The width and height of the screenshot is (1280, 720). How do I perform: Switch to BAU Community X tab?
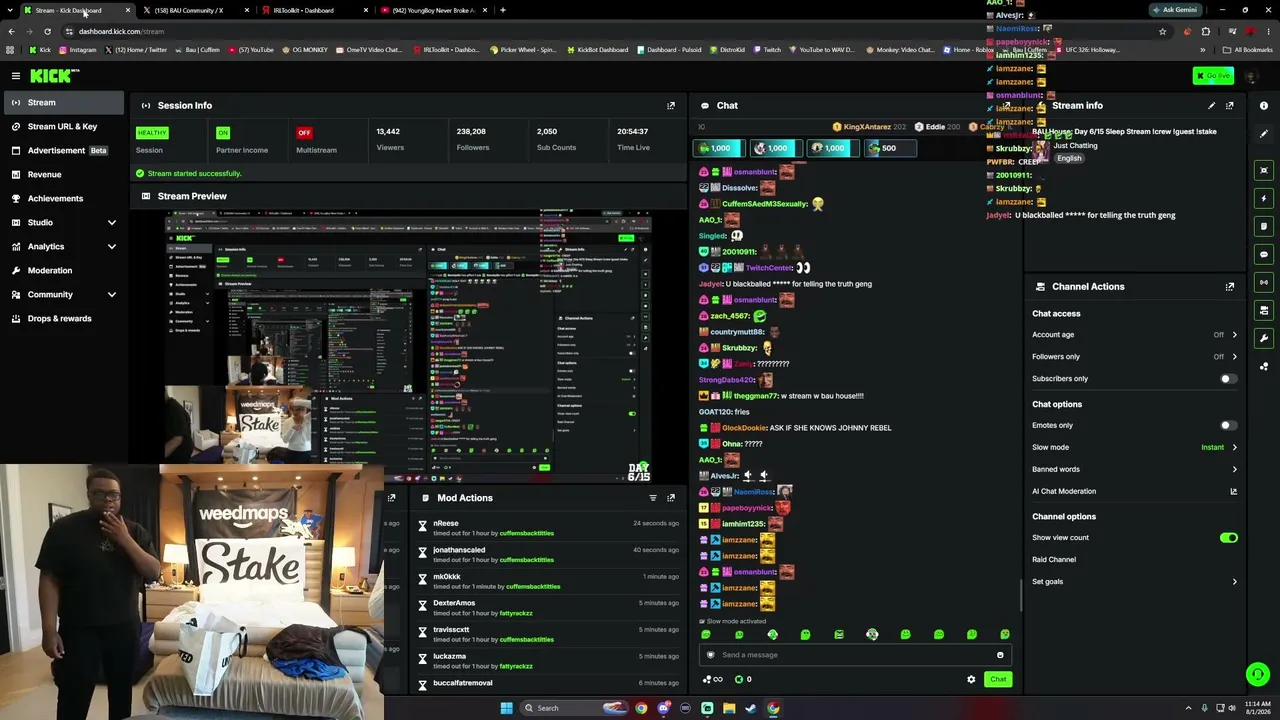(x=195, y=10)
